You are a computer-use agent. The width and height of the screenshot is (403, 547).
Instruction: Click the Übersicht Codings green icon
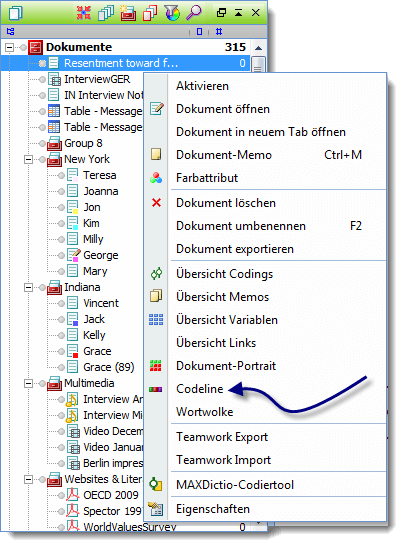[156, 274]
